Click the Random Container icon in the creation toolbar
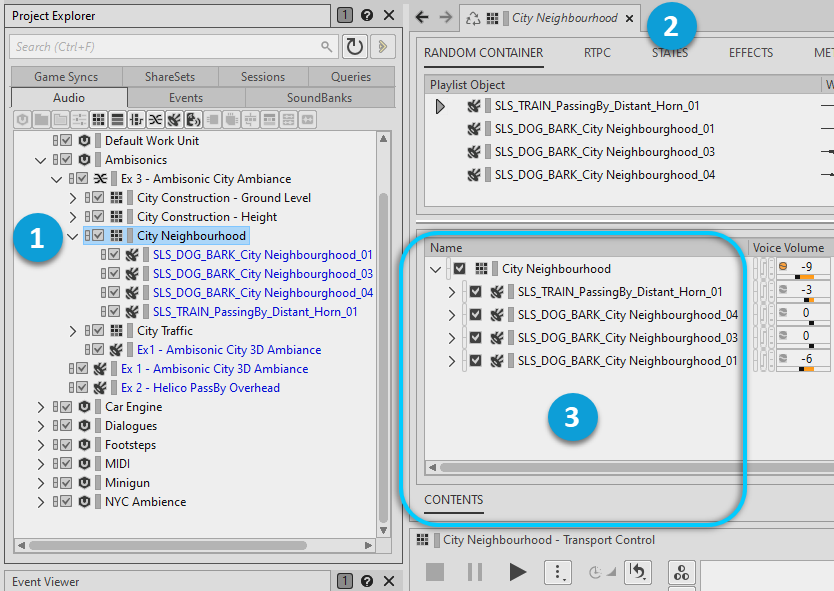The height and width of the screenshot is (591, 834). [x=98, y=119]
